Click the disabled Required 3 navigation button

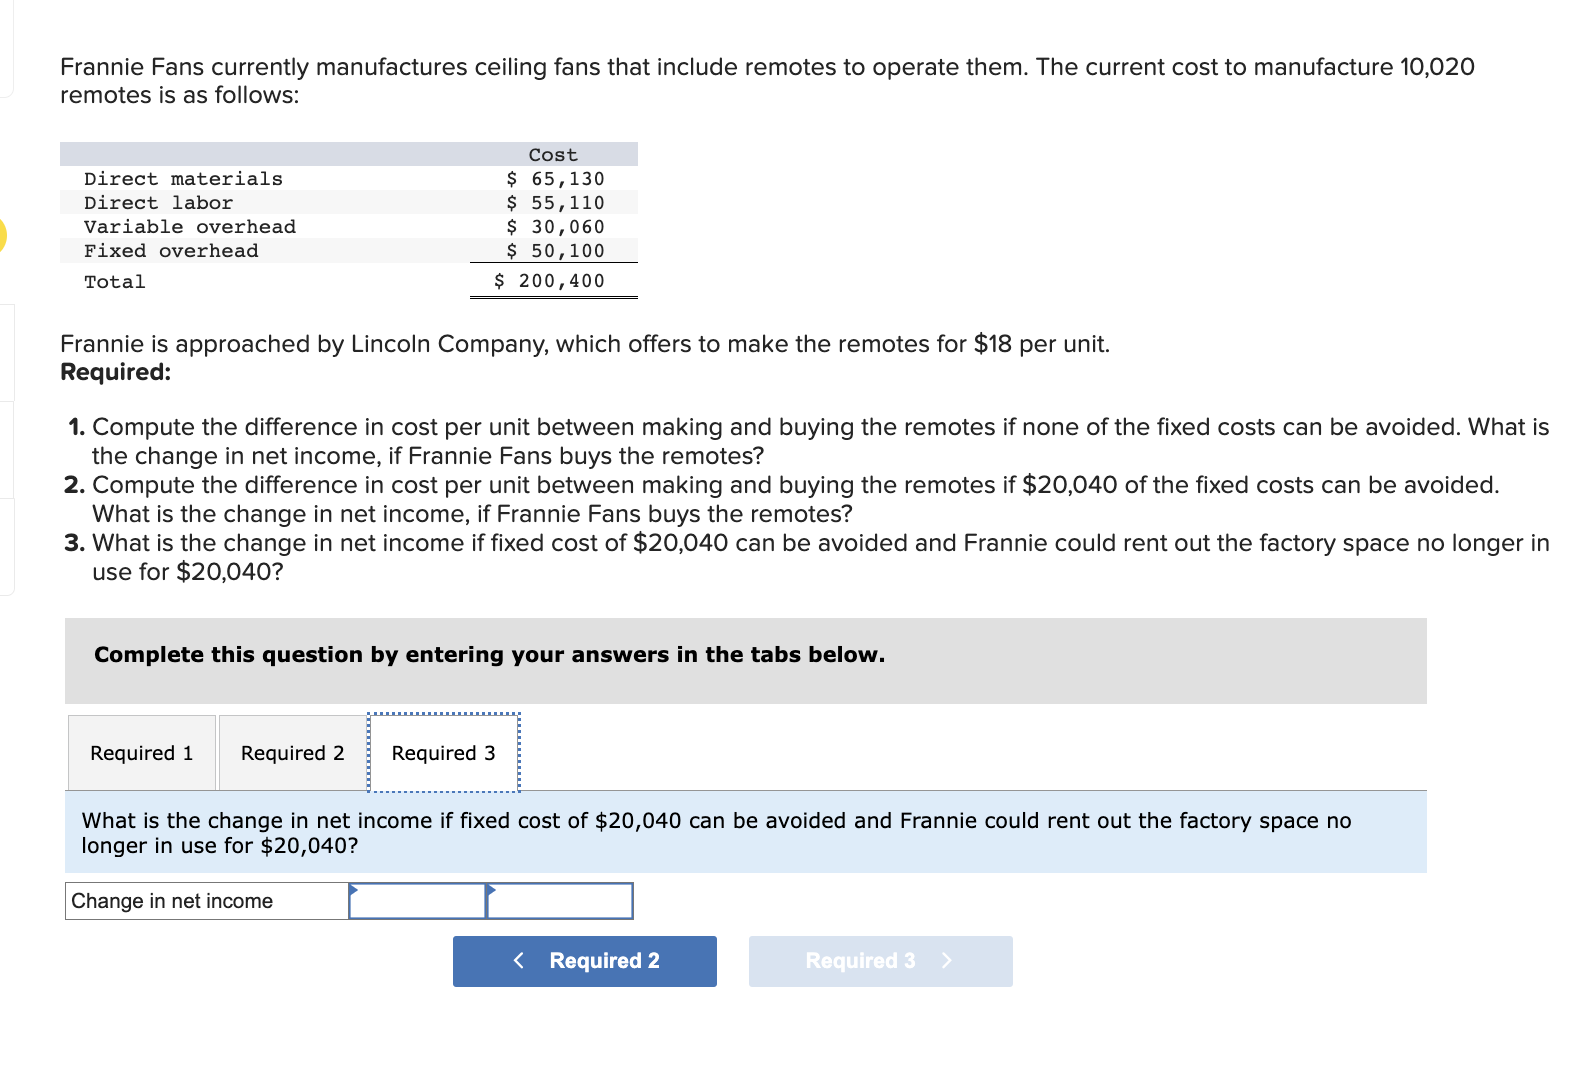tap(879, 961)
